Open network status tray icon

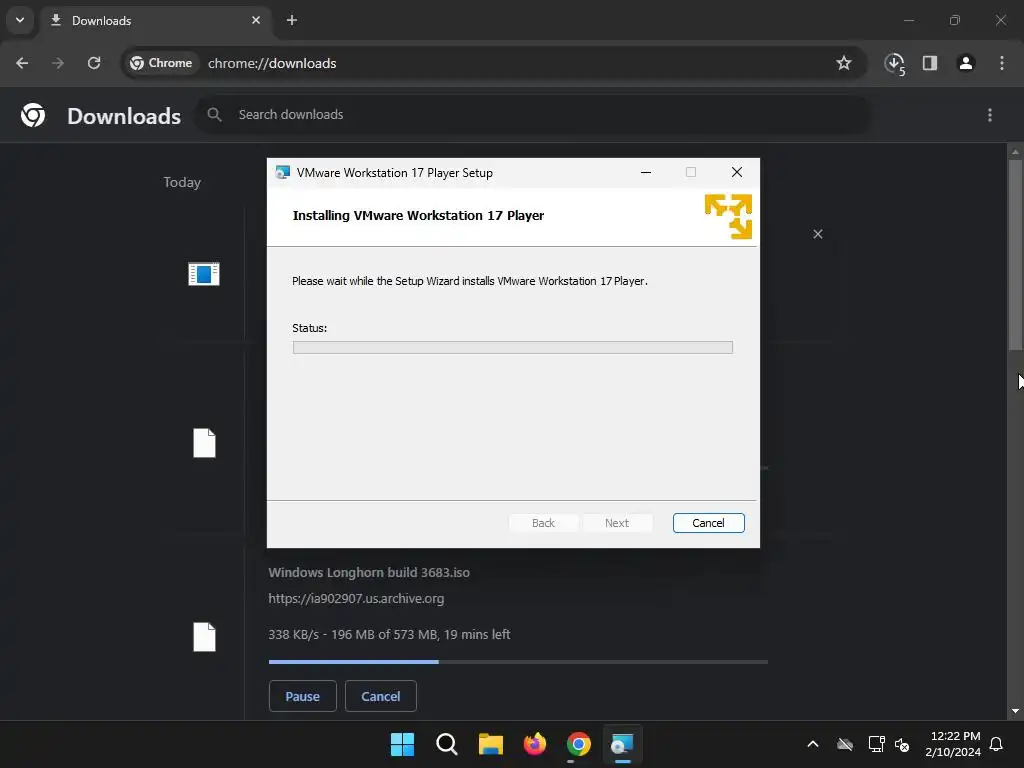pyautogui.click(x=876, y=744)
